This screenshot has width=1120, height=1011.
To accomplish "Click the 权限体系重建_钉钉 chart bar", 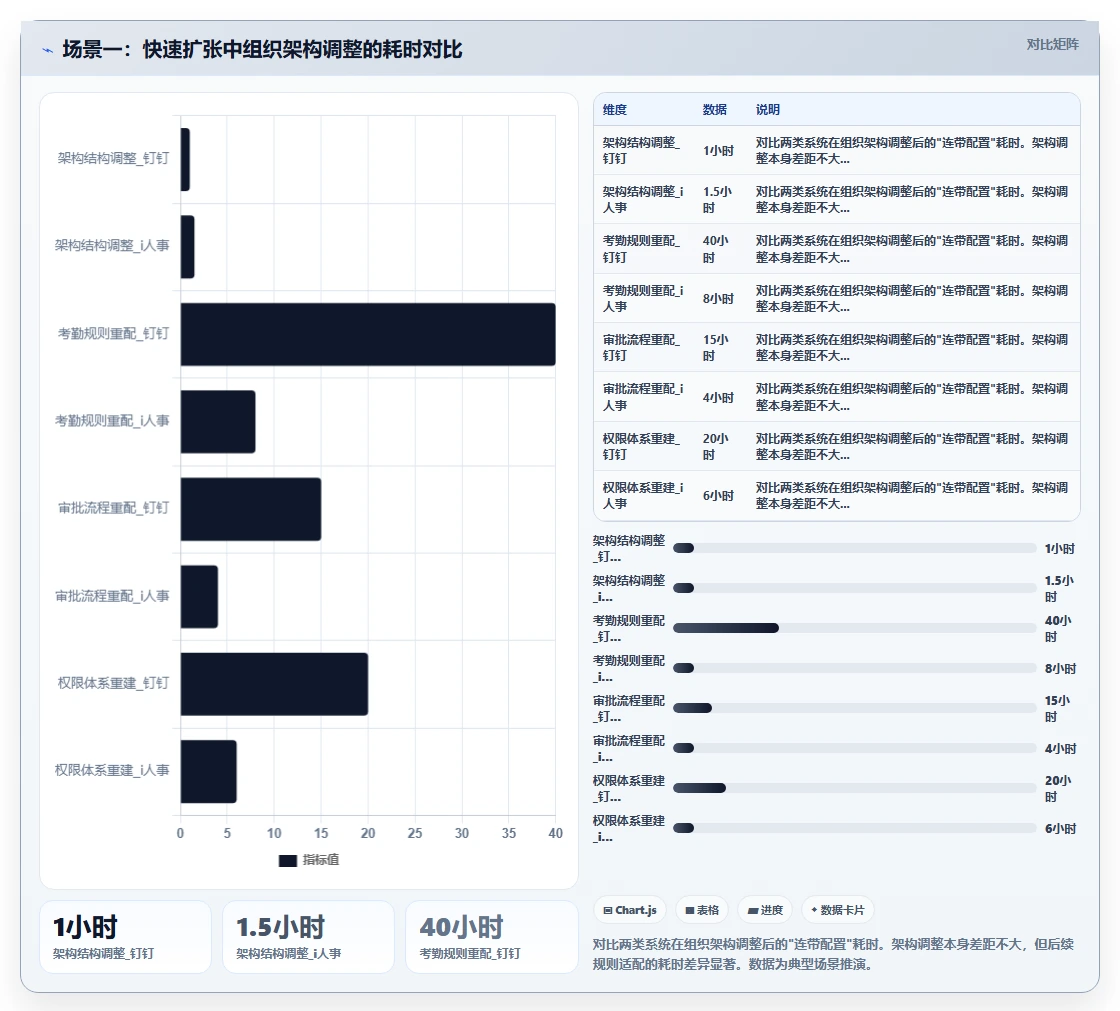I will [x=274, y=684].
